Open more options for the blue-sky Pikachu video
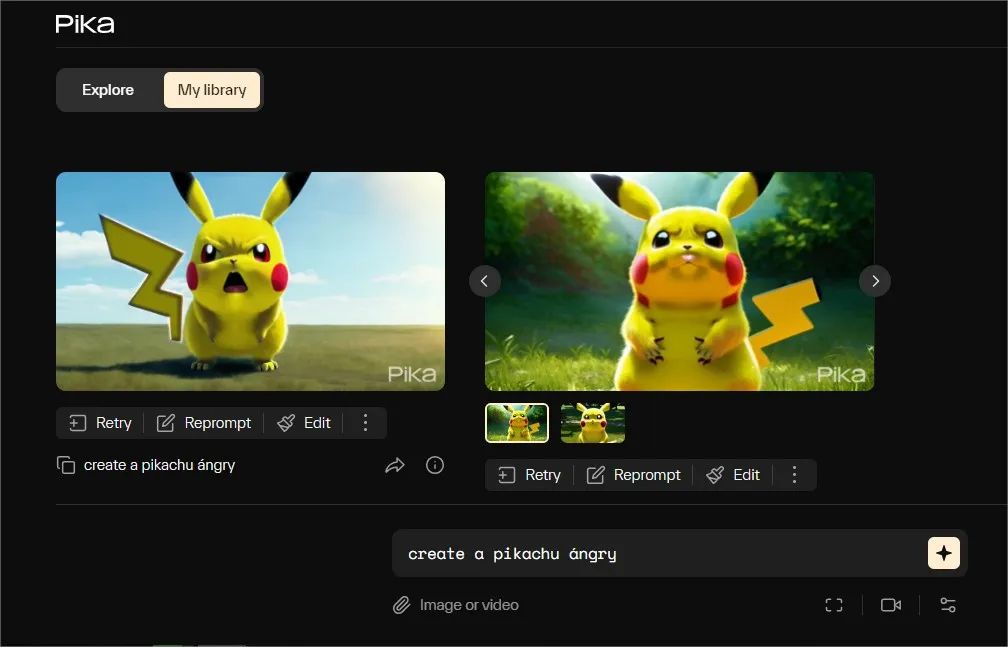The height and width of the screenshot is (647, 1008). pos(365,423)
